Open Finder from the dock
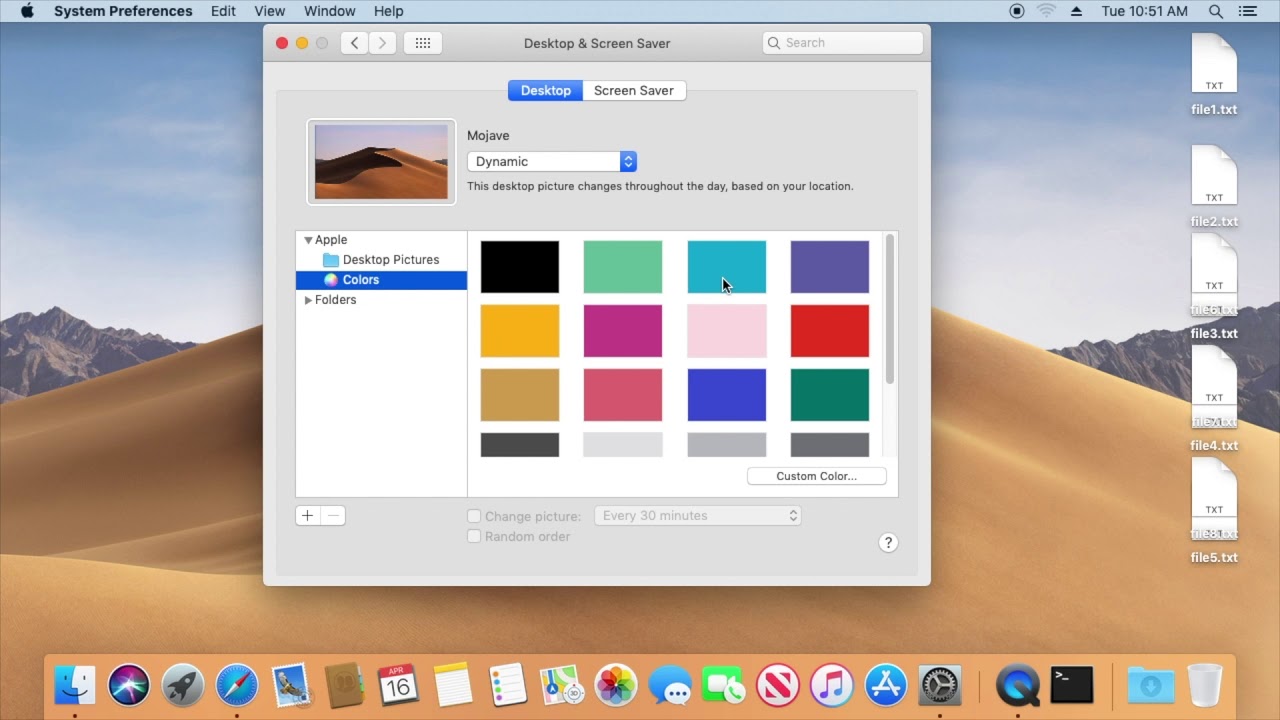 [75, 685]
